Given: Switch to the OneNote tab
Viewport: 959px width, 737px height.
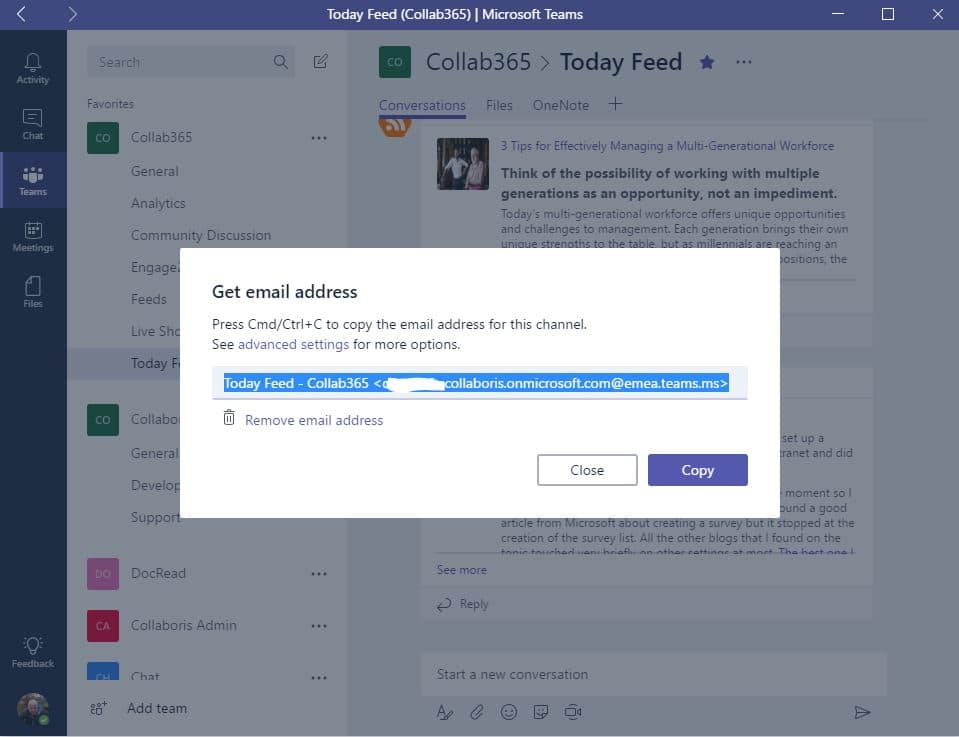Looking at the screenshot, I should click(x=560, y=105).
